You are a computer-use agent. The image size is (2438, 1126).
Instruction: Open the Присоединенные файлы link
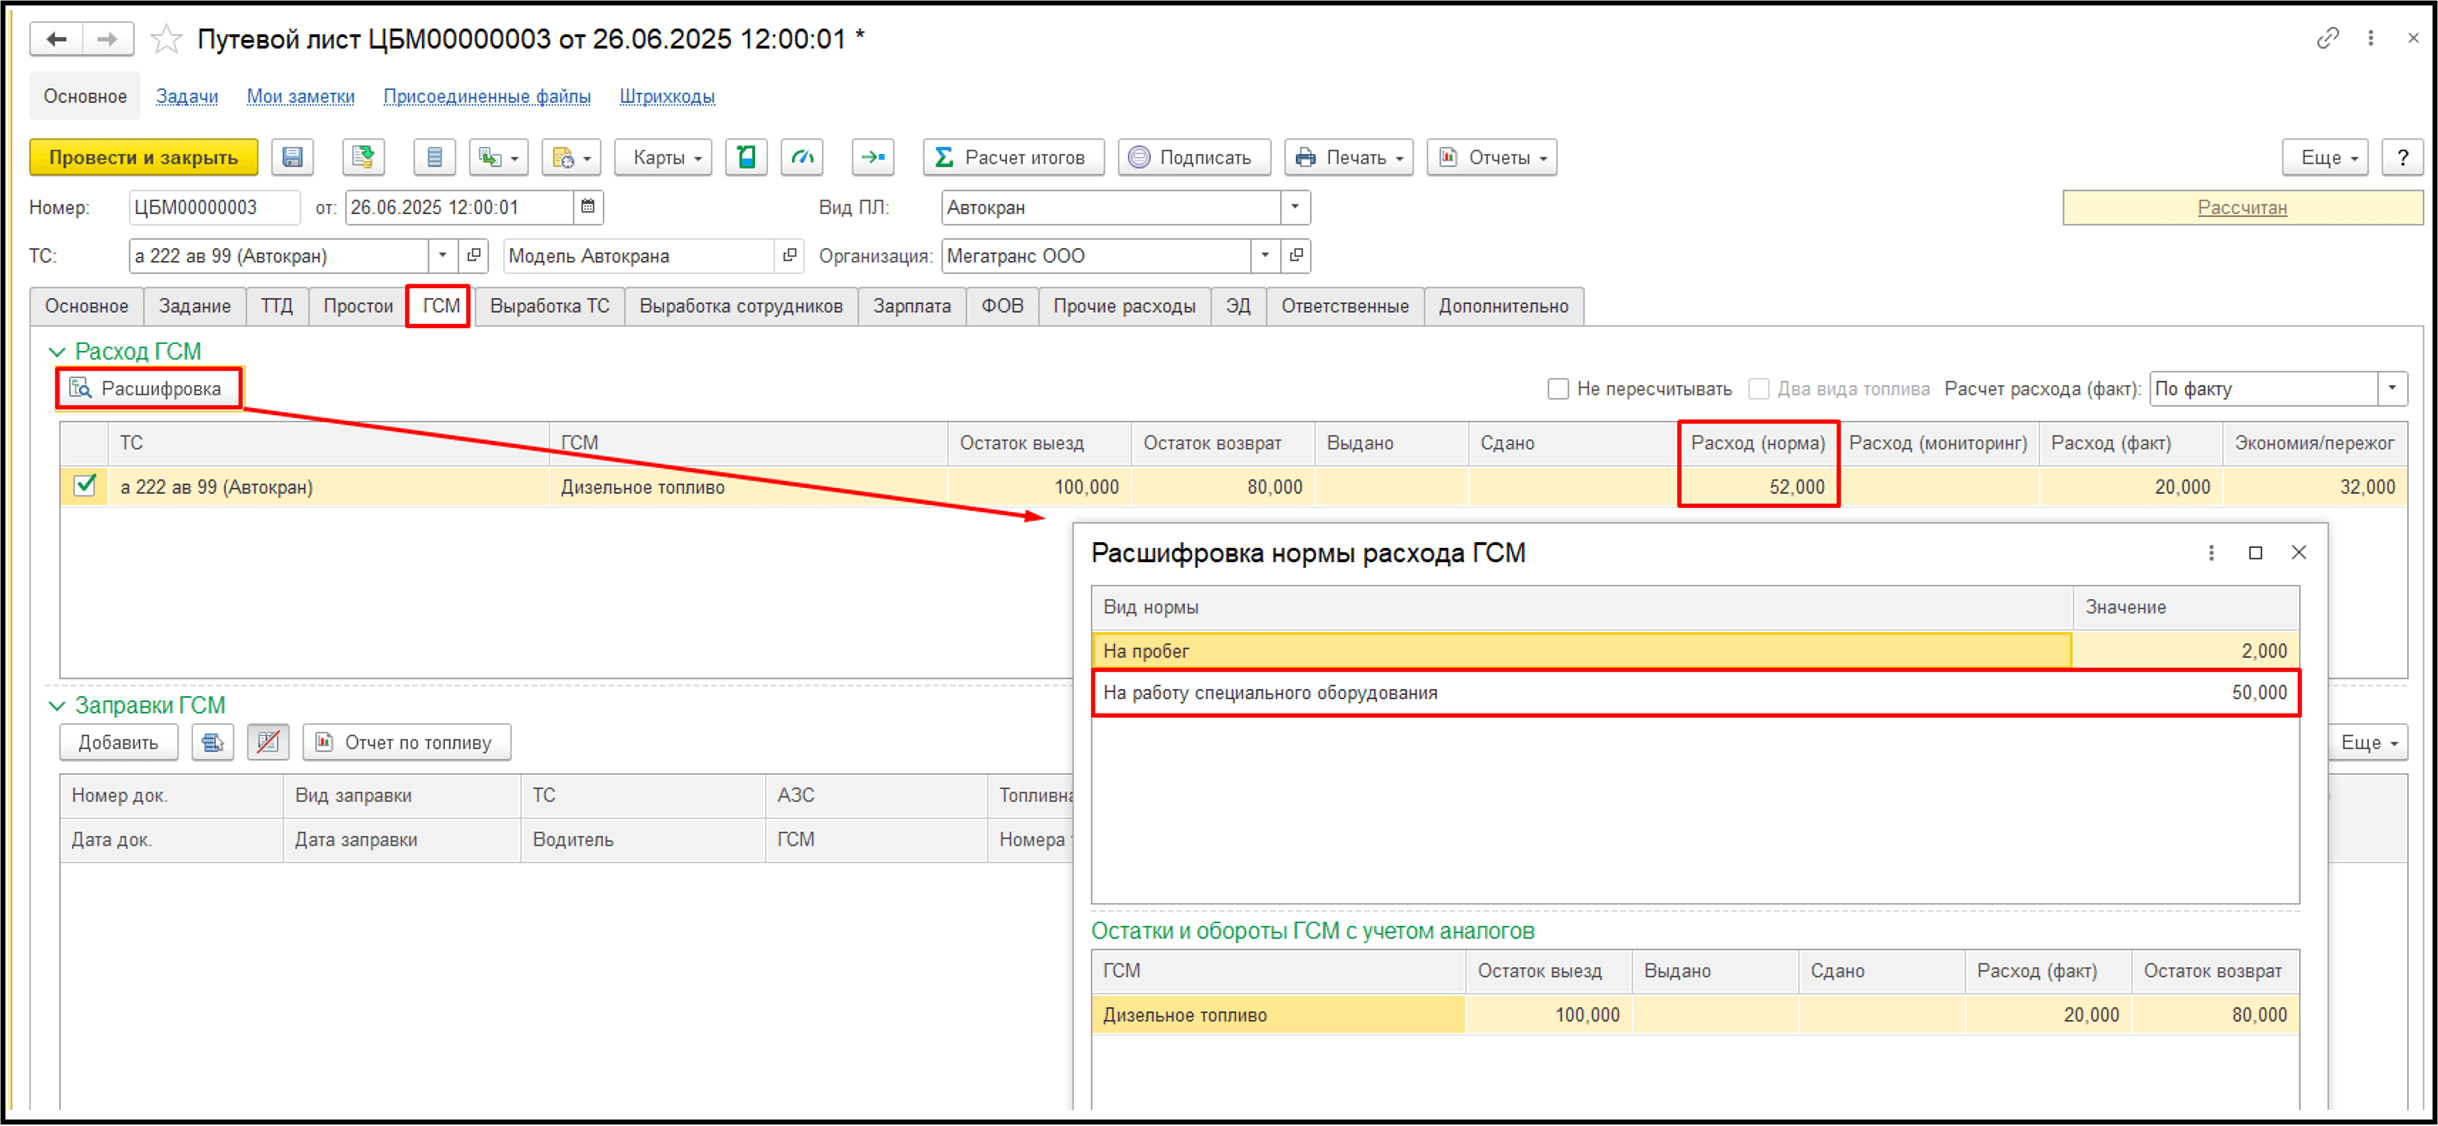click(486, 96)
